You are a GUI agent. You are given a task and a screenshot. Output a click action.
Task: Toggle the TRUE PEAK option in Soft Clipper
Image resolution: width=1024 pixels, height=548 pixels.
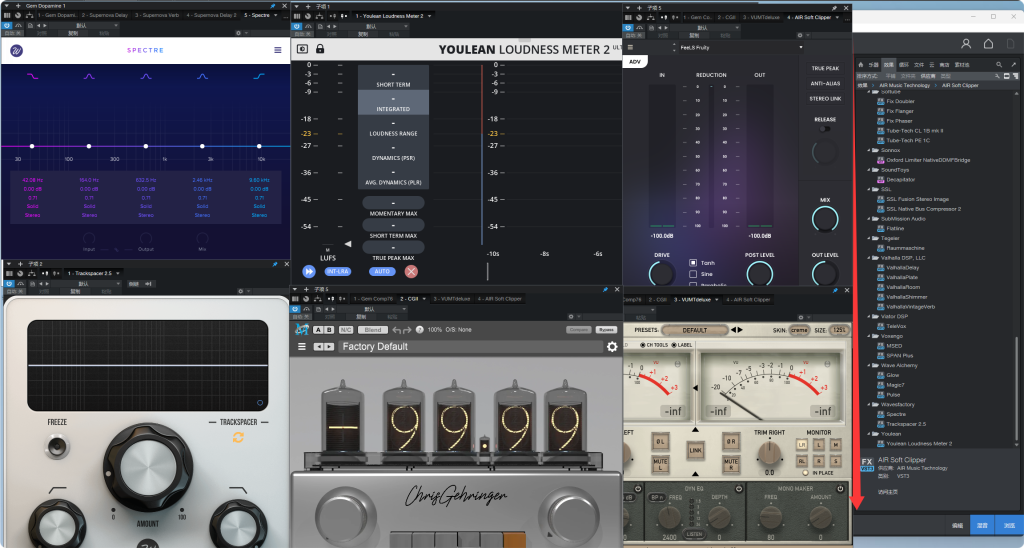825,68
